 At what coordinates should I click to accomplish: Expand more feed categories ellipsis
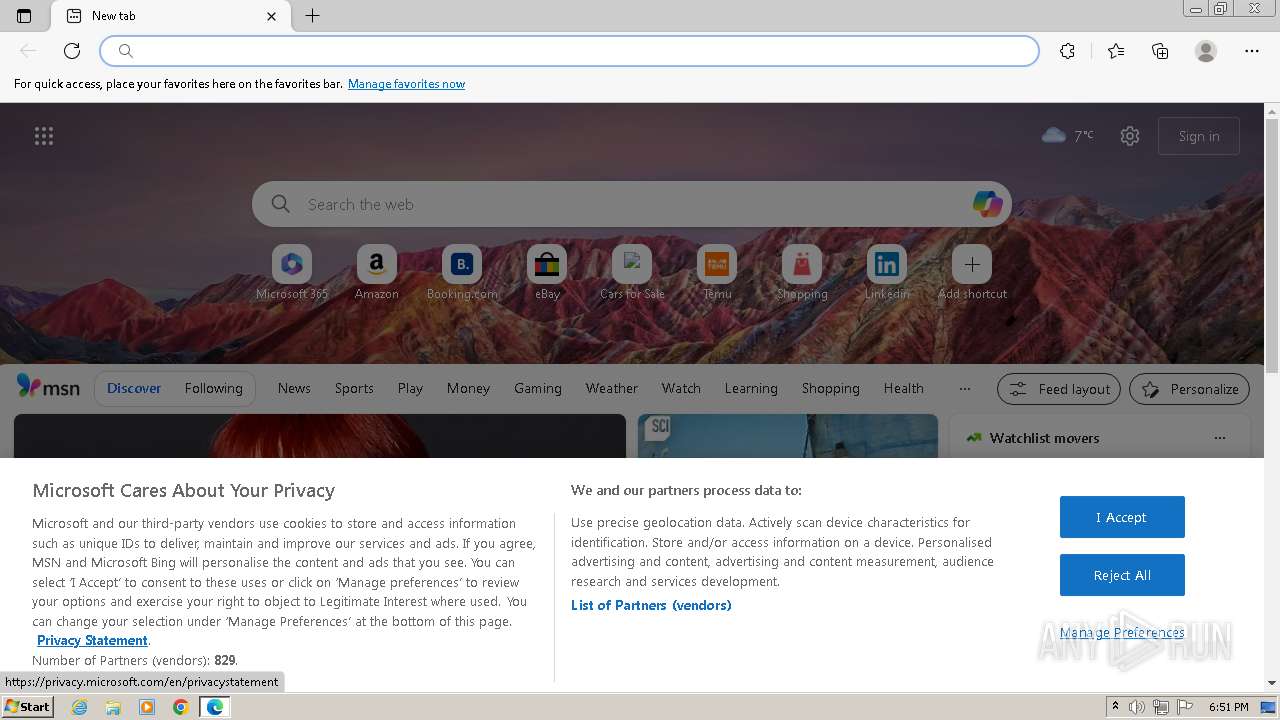pos(964,388)
